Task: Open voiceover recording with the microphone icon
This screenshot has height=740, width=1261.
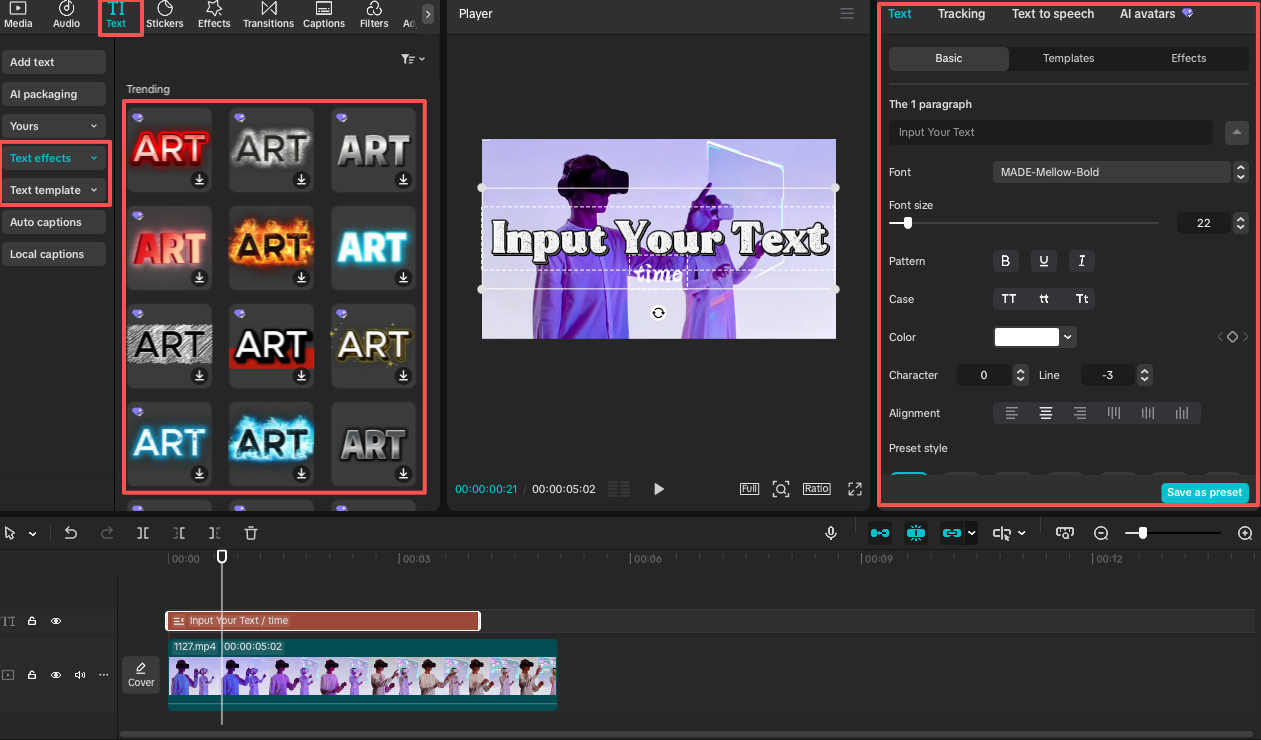Action: coord(831,533)
